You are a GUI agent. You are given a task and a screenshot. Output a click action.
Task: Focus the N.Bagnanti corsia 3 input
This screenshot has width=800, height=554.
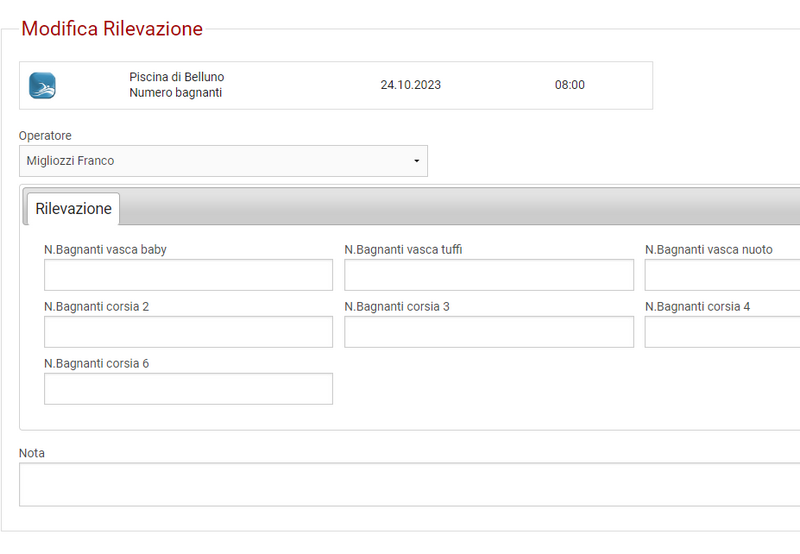point(488,332)
